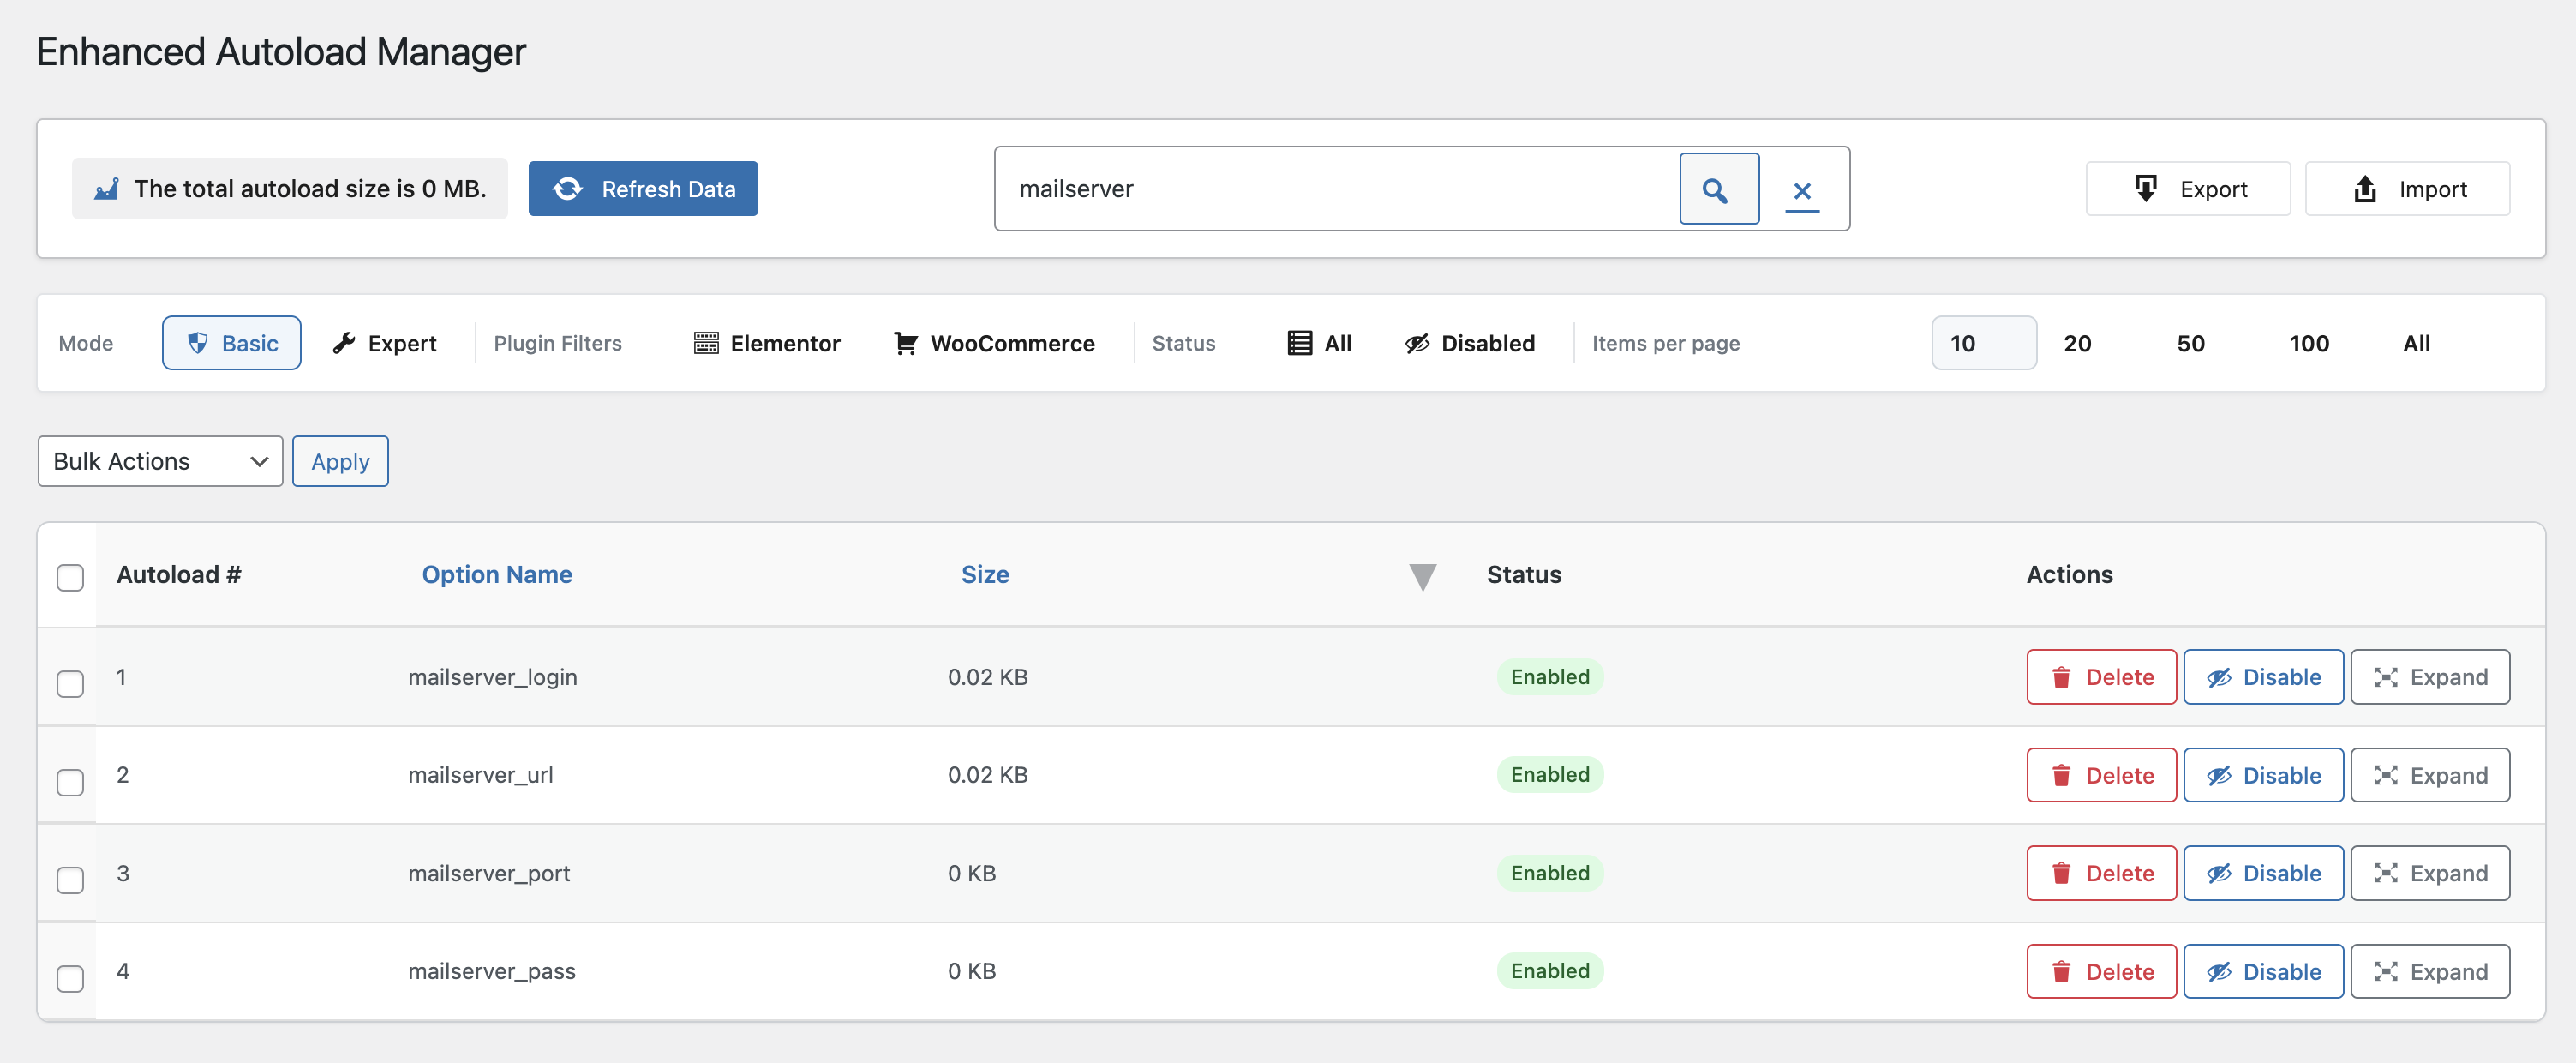This screenshot has height=1063, width=2576.
Task: Select Expert mode wrench icon
Action: (x=344, y=343)
